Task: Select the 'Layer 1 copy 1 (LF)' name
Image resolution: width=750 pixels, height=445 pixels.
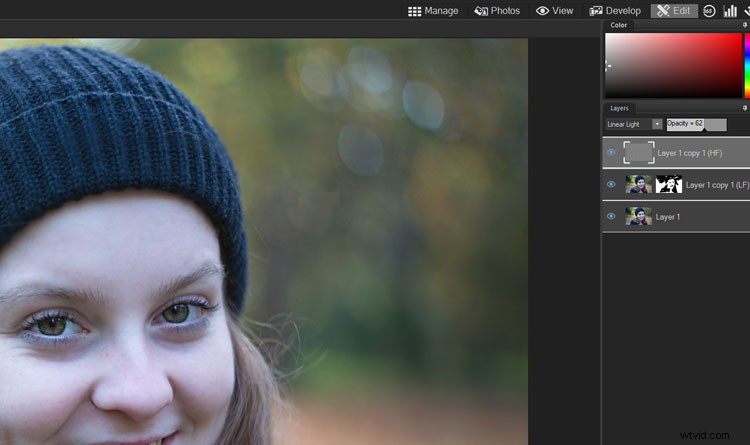Action: [x=717, y=185]
